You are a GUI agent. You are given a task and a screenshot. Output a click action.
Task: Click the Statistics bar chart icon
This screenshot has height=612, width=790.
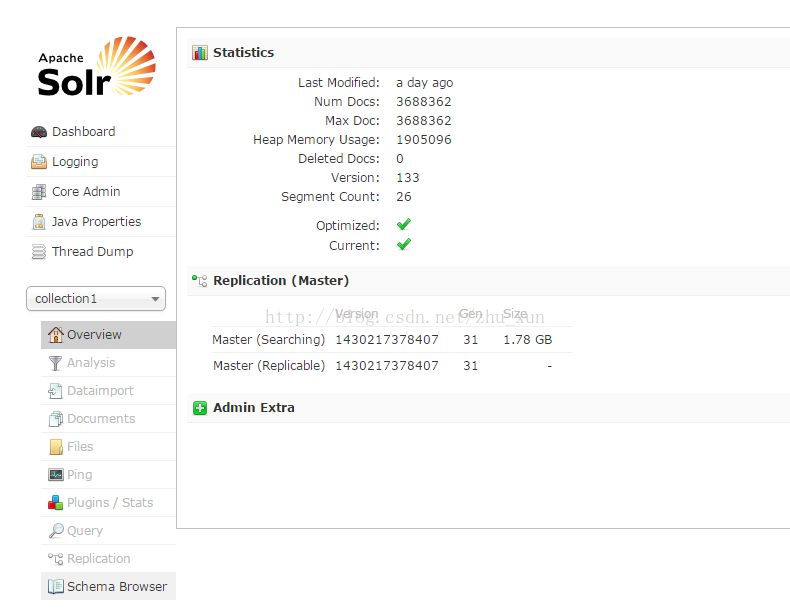click(200, 52)
